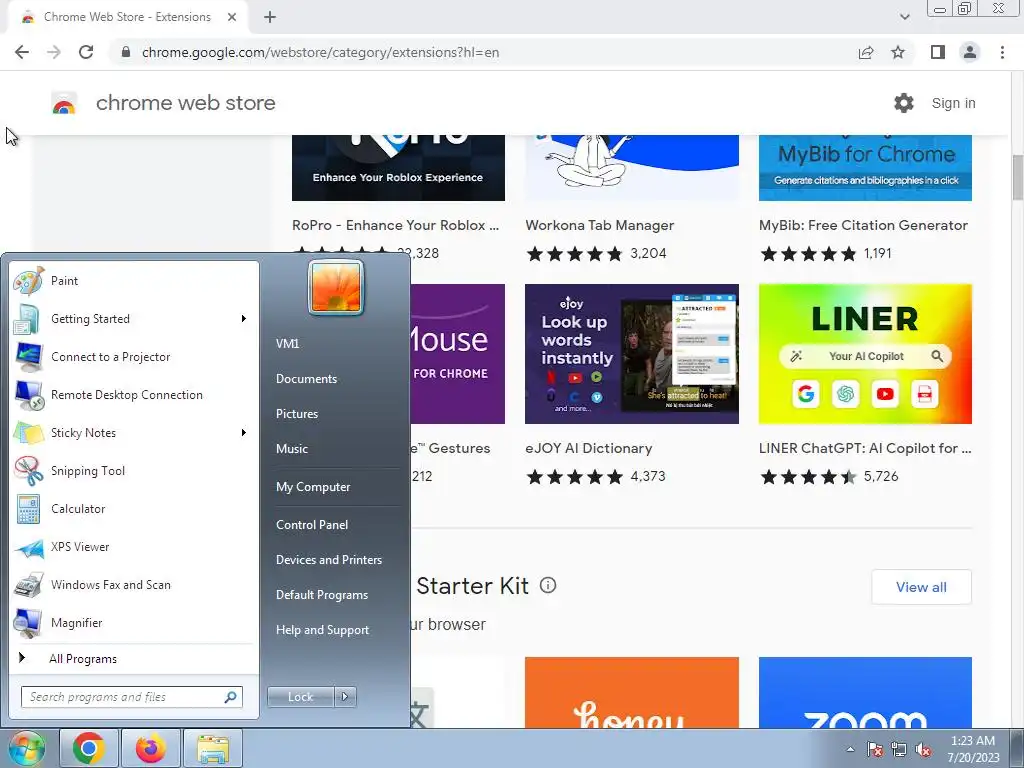Viewport: 1024px width, 768px height.
Task: Click the taskbar clock showing 1:23 AM
Action: click(973, 749)
